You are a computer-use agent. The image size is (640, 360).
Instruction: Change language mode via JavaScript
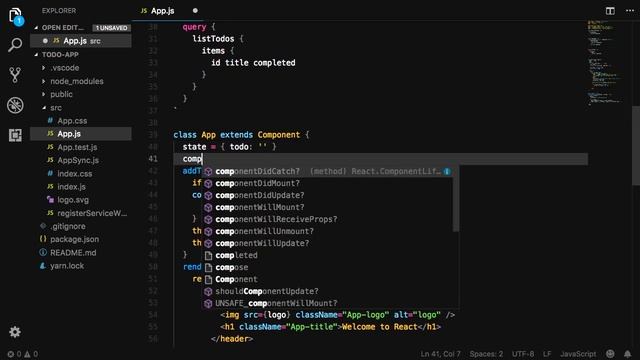578,354
